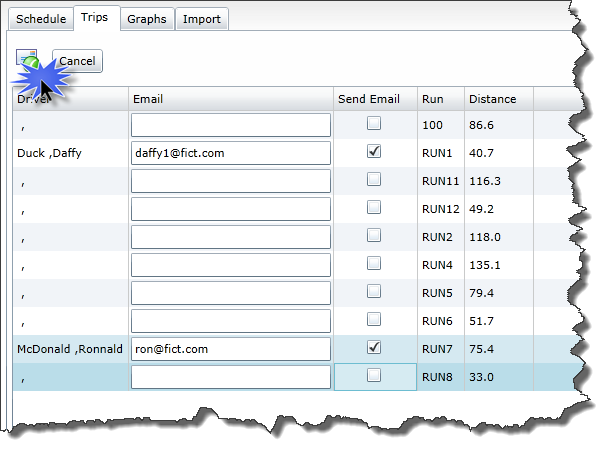Screen dimensions: 611x455
Task: Uncheck Send Email for Duck, Daffy
Action: pyautogui.click(x=374, y=152)
